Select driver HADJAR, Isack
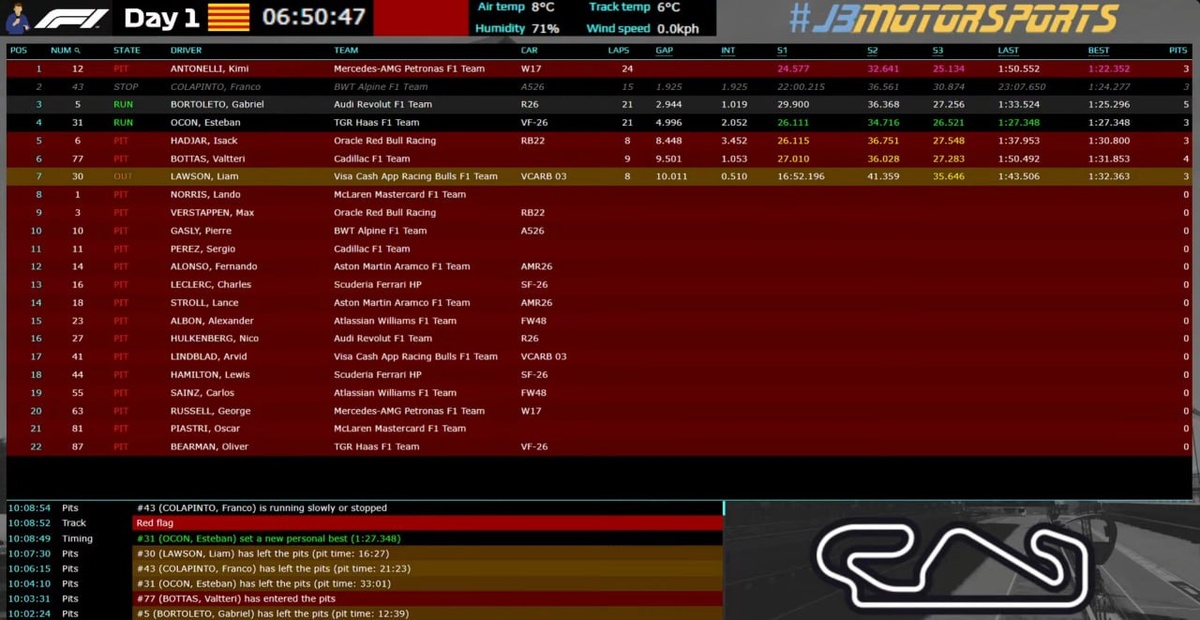The width and height of the screenshot is (1200, 620). 203,141
